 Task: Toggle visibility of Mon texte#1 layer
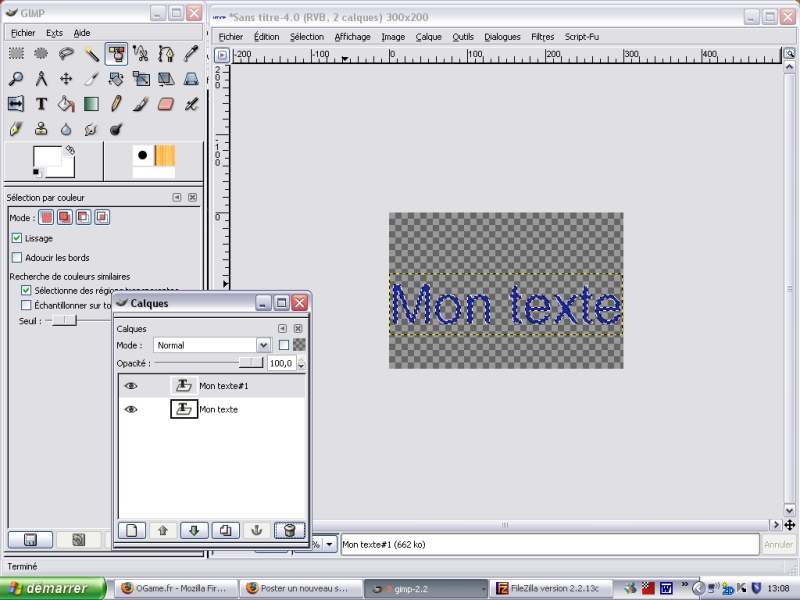(x=131, y=386)
